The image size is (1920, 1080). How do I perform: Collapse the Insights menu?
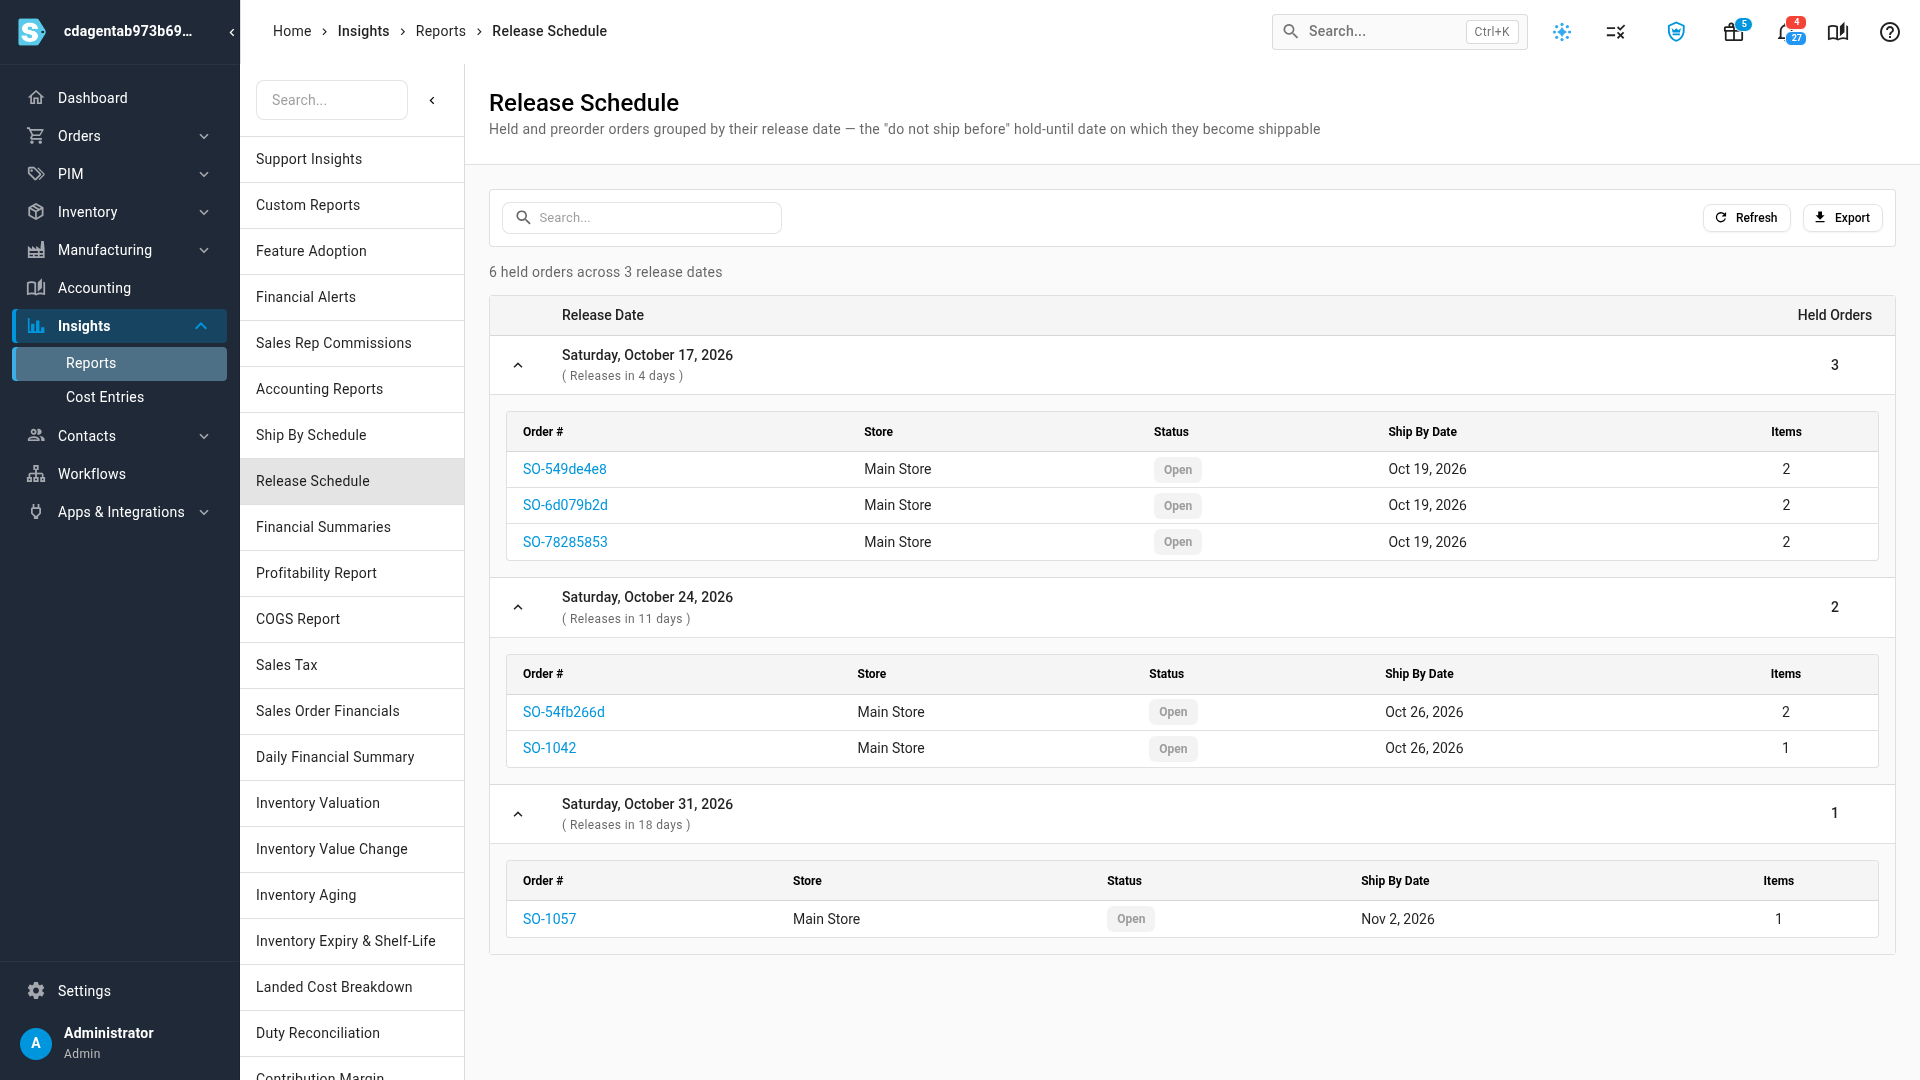tap(120, 326)
